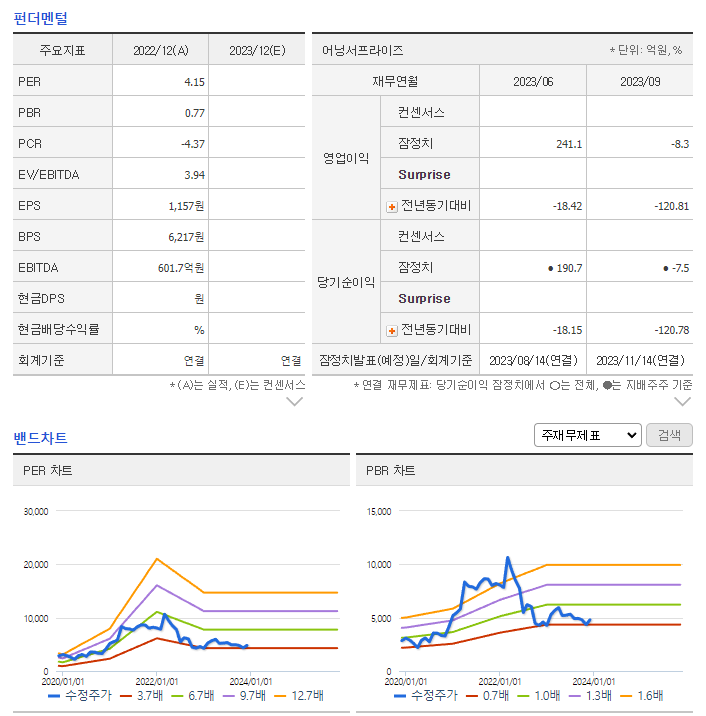Click 영업이익 전년동기대비 value -18.42
The height and width of the screenshot is (716, 706).
point(567,206)
